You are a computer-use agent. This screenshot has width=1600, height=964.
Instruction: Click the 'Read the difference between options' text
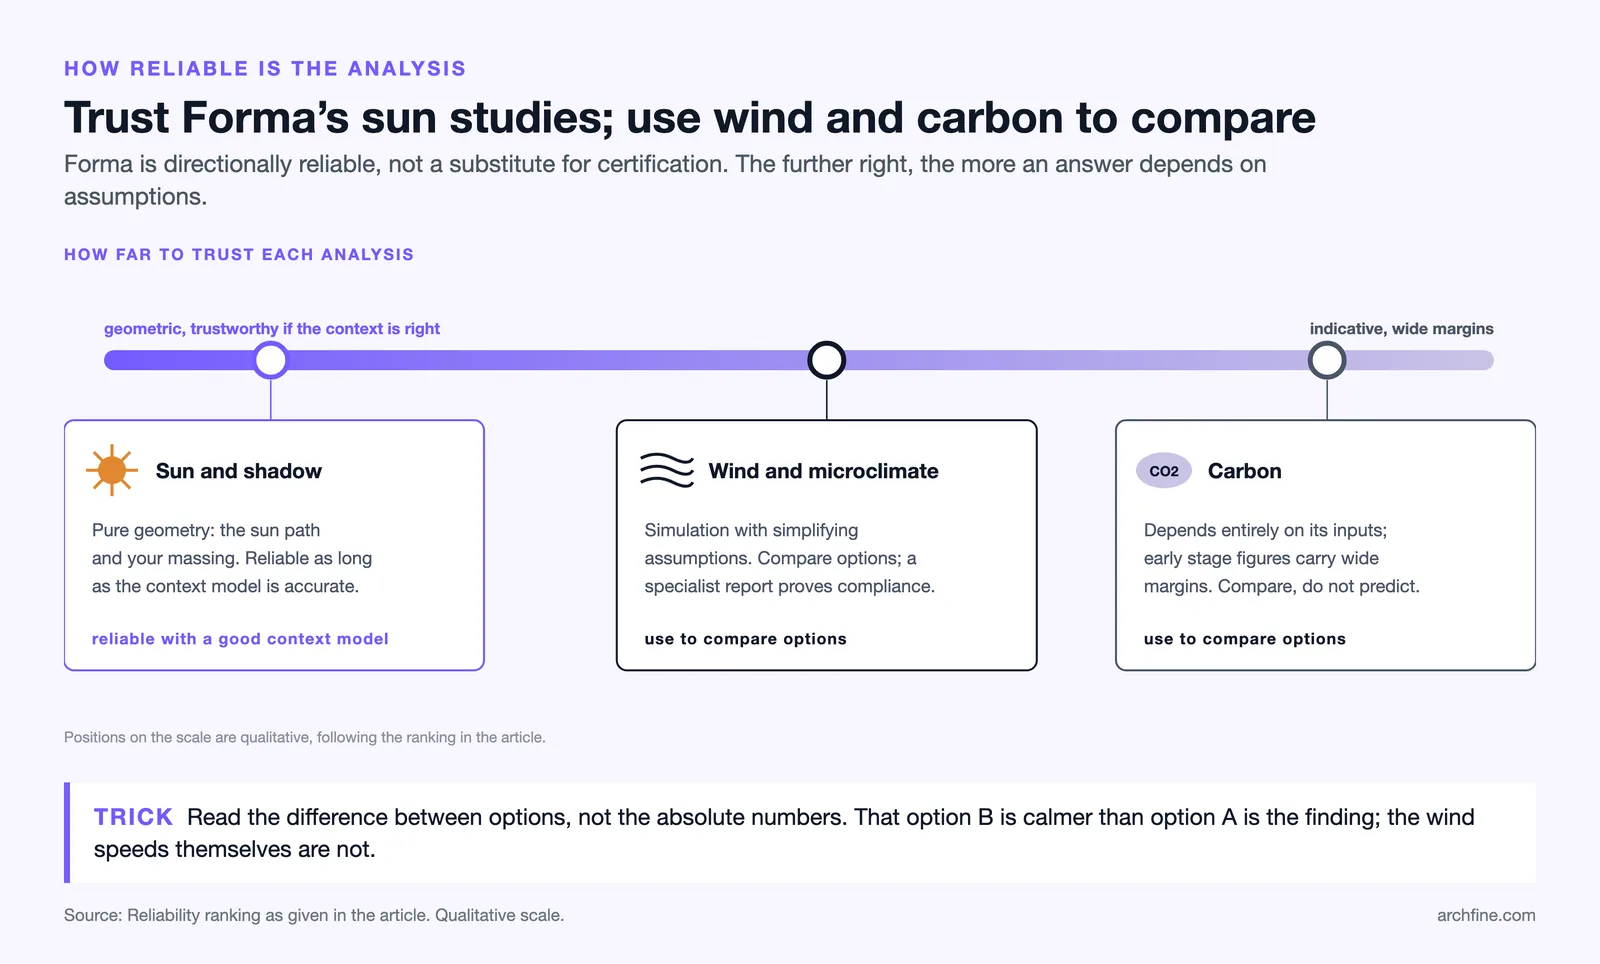pos(784,833)
